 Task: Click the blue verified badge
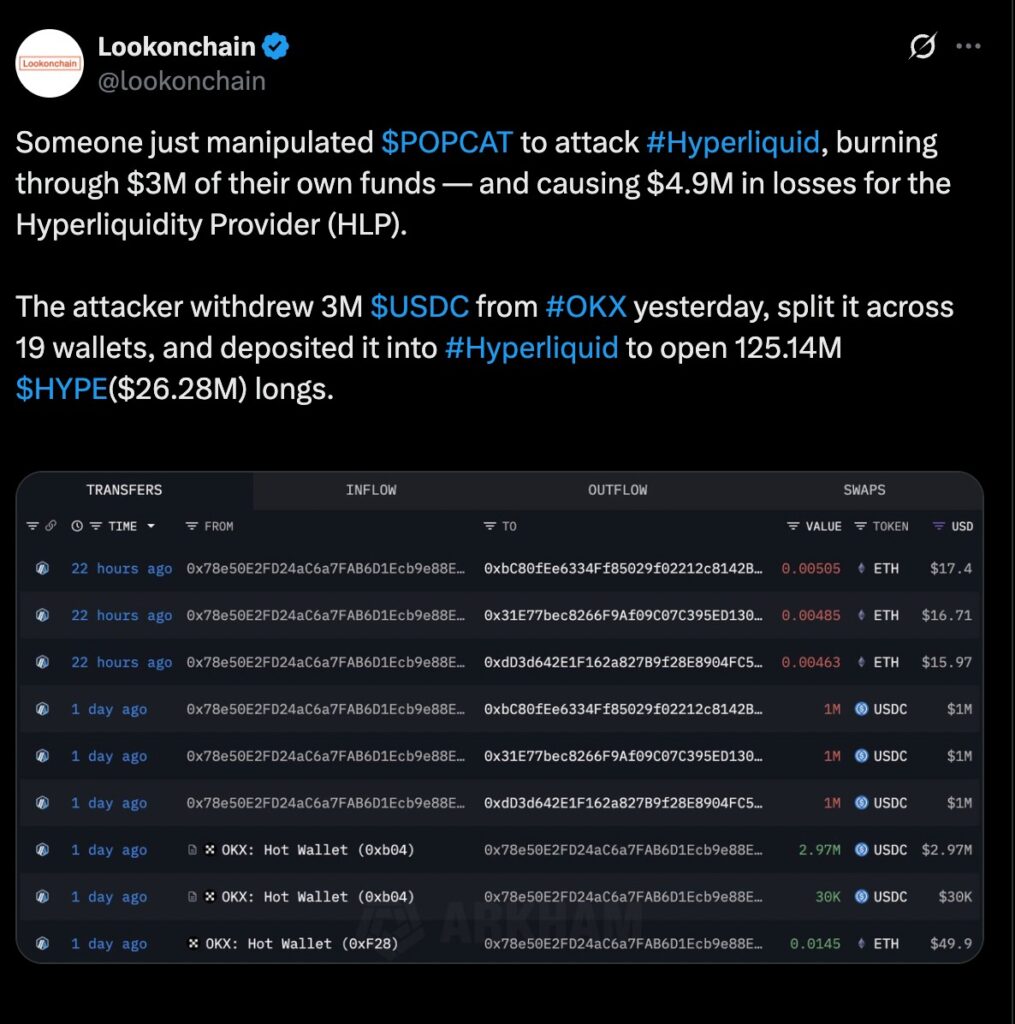pyautogui.click(x=276, y=46)
